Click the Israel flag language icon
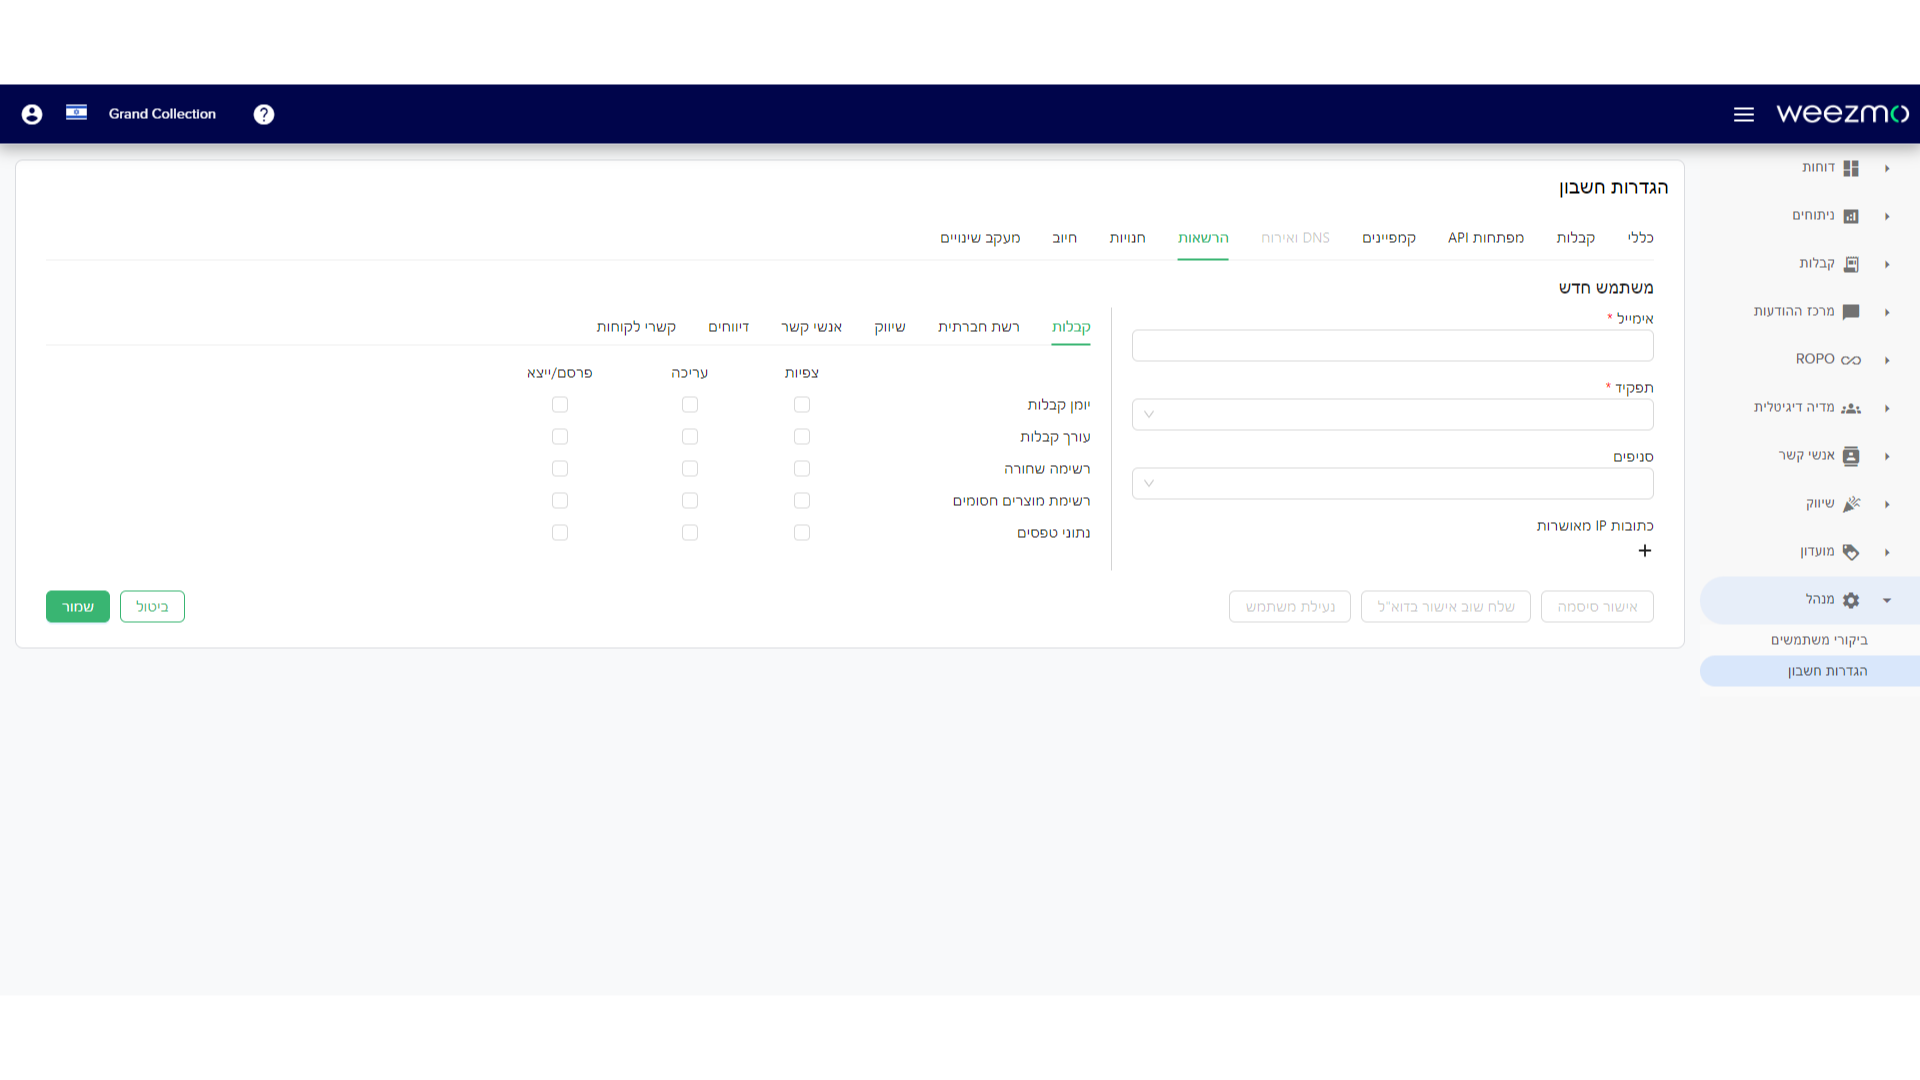 76,112
